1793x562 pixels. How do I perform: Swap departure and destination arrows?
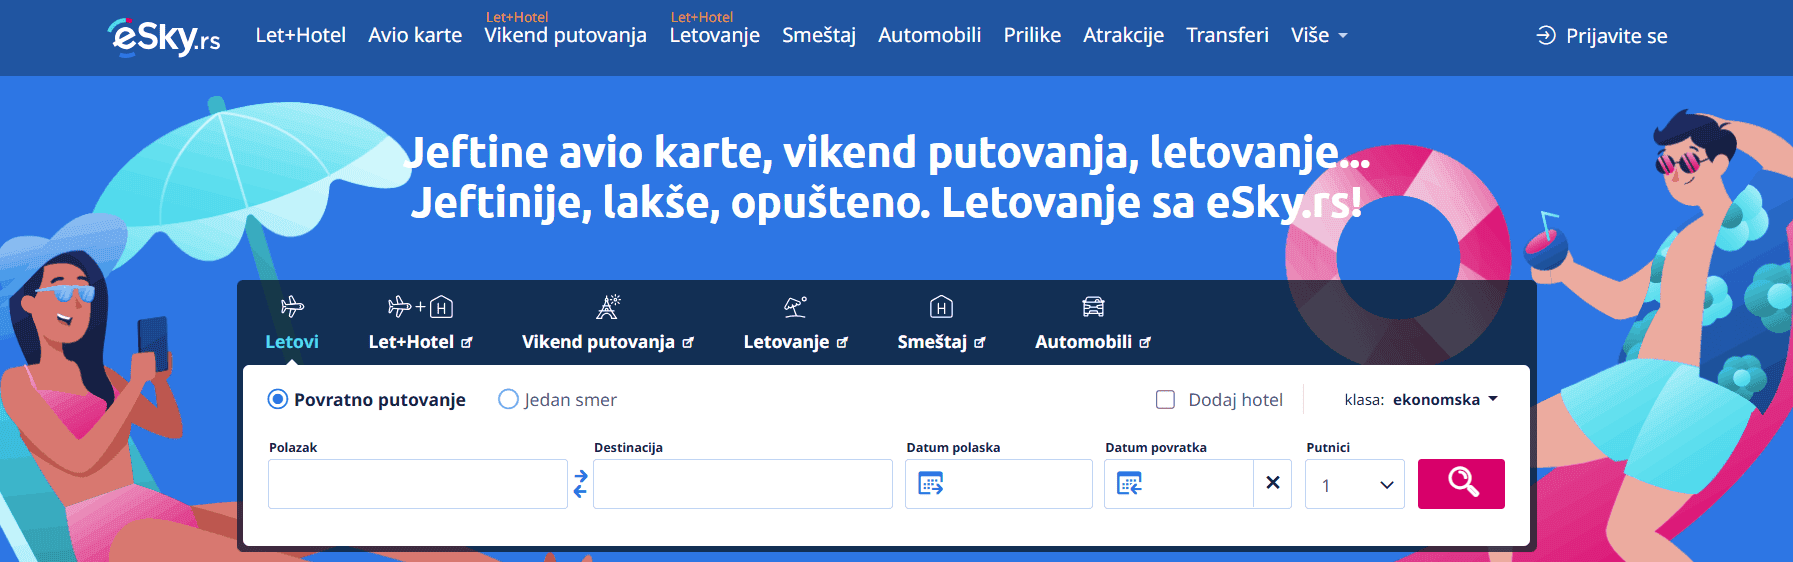[580, 484]
